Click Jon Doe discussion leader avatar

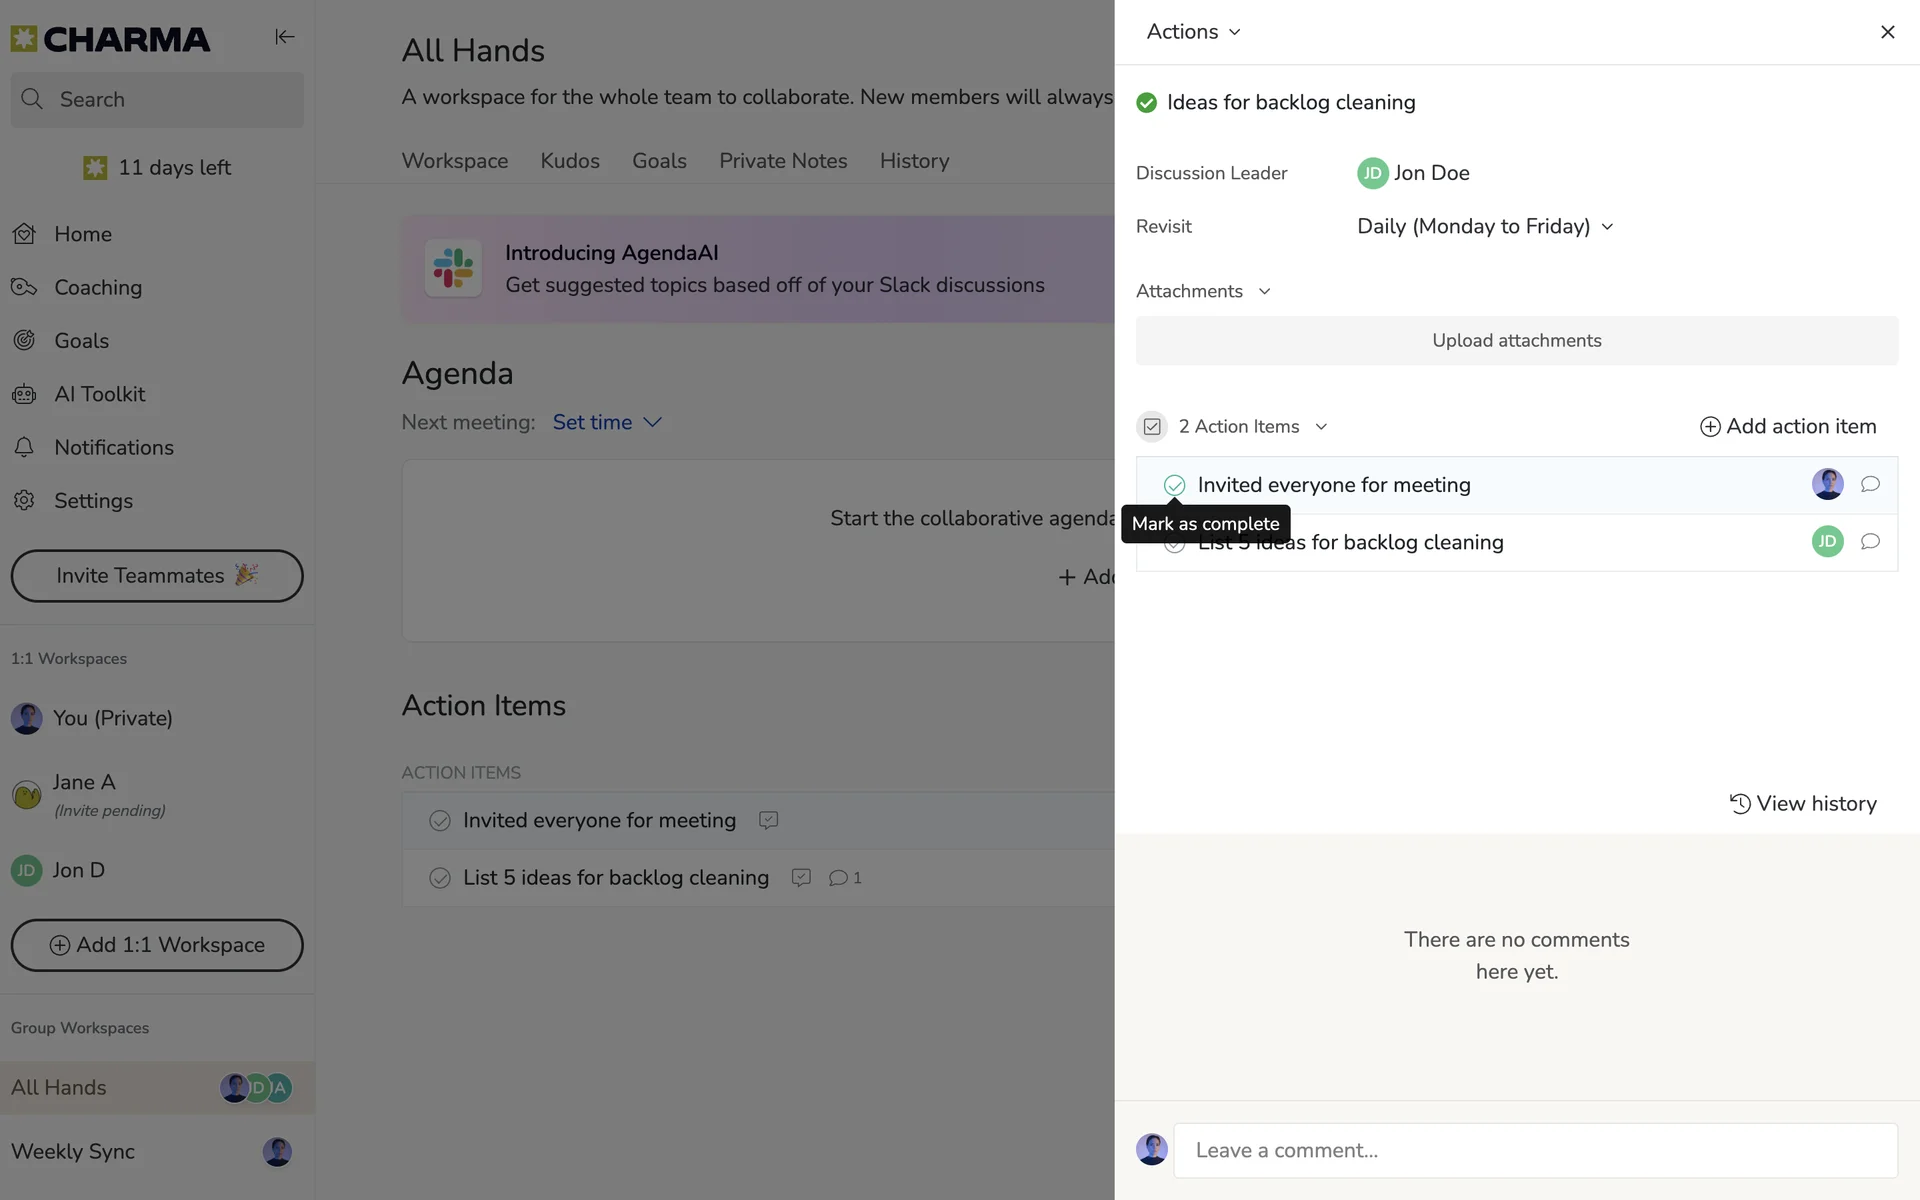(1372, 173)
